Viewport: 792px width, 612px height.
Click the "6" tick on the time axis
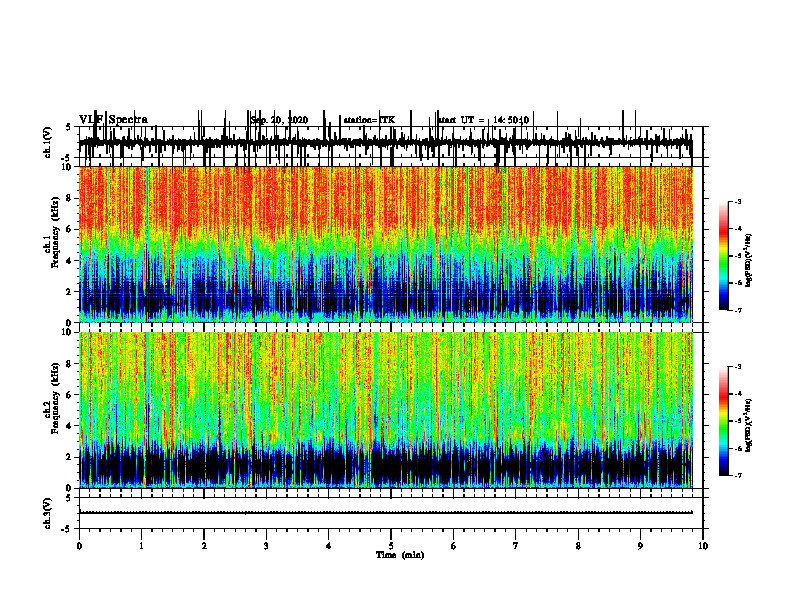pos(454,546)
